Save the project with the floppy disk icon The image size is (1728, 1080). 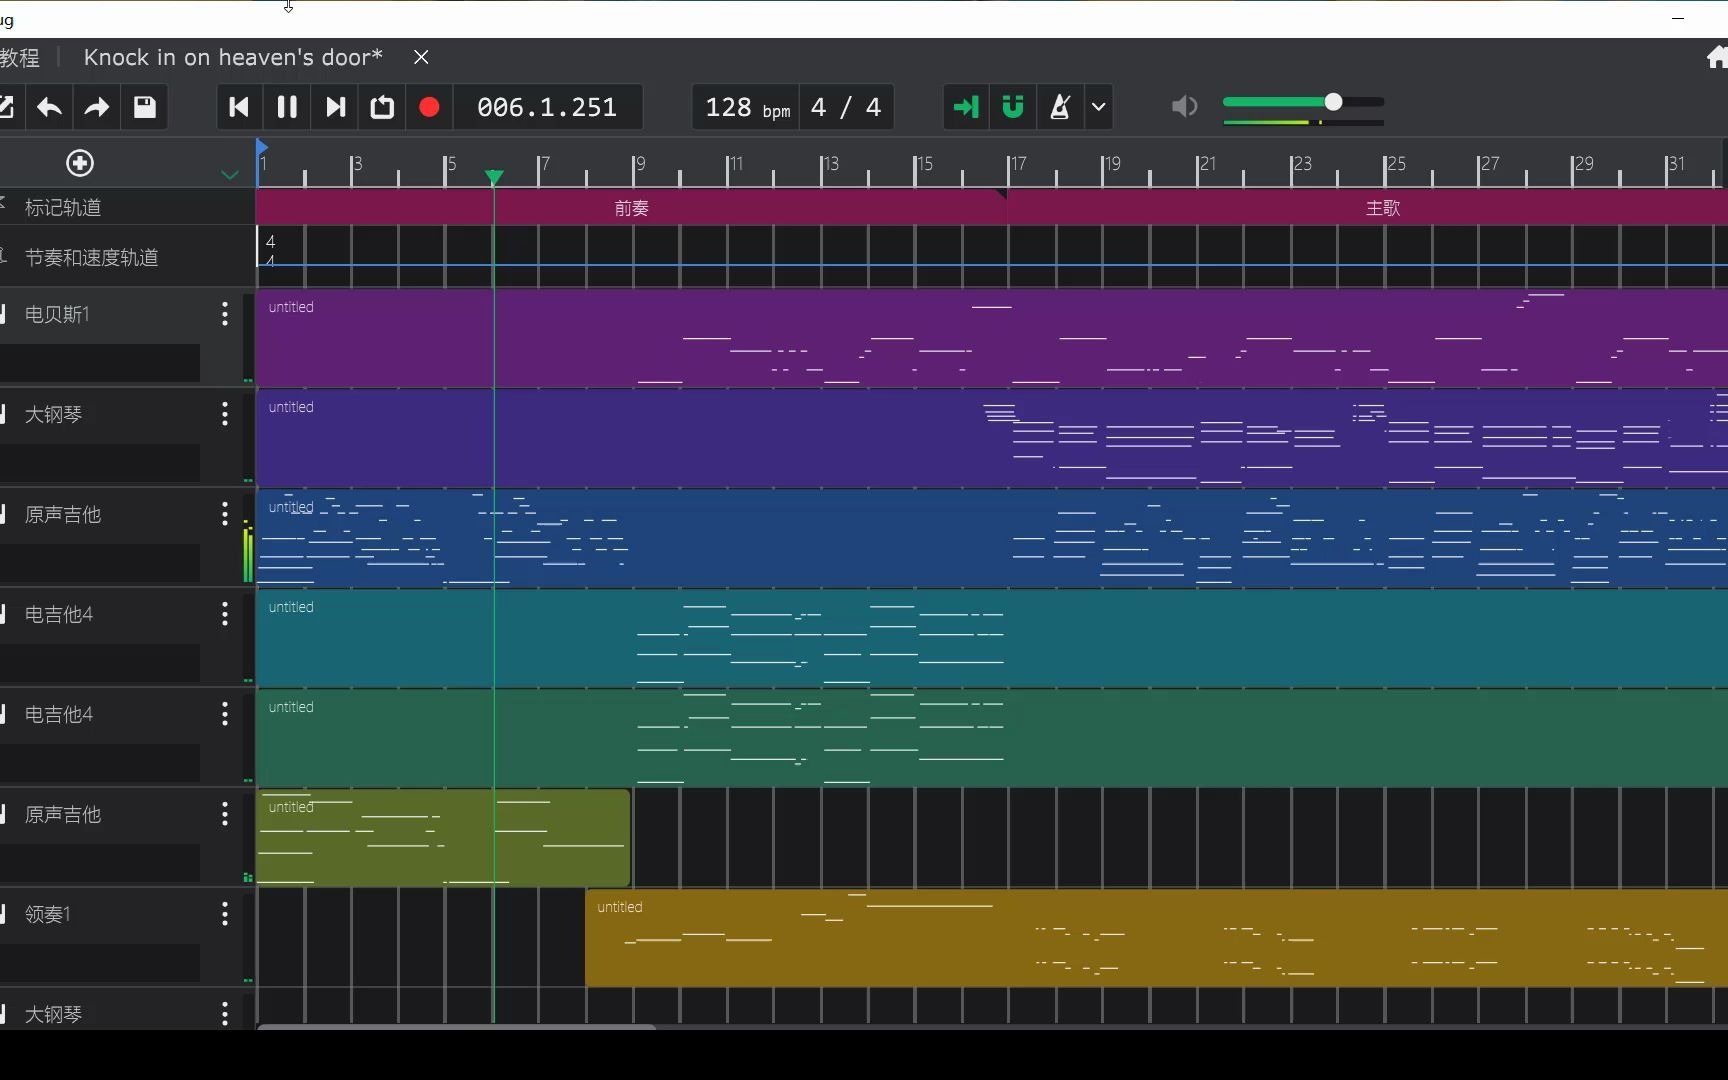tap(145, 107)
